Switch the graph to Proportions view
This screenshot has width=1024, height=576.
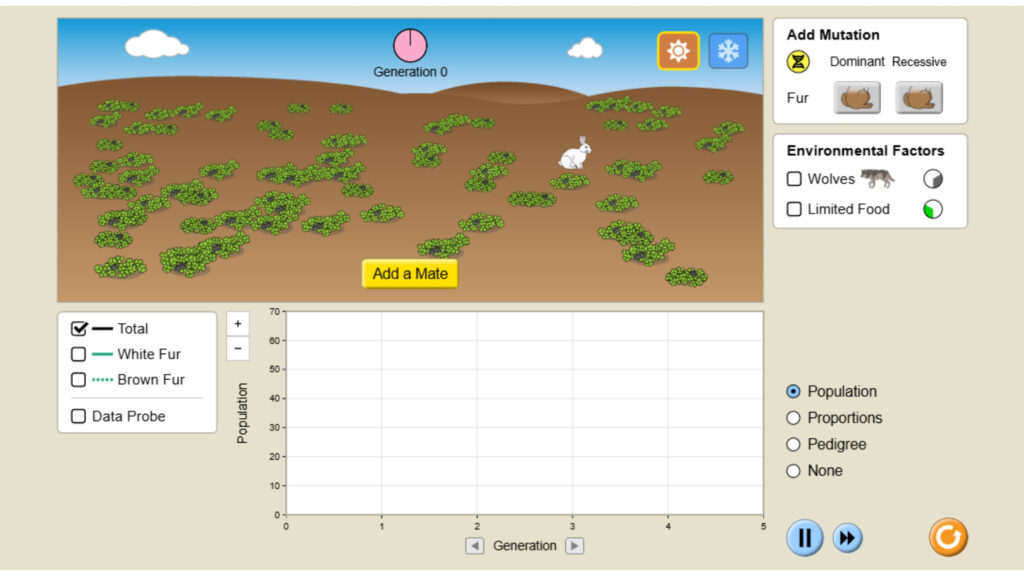pyautogui.click(x=793, y=417)
